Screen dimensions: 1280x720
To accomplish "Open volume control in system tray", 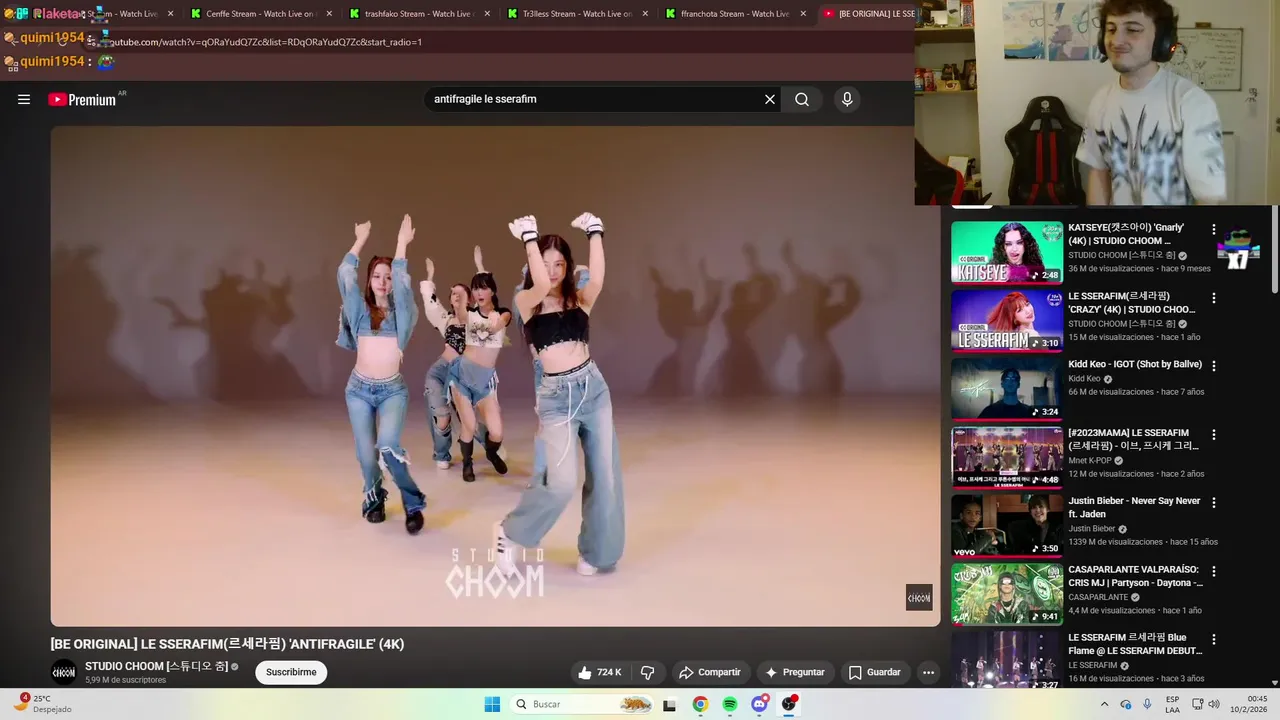I will click(x=1214, y=704).
